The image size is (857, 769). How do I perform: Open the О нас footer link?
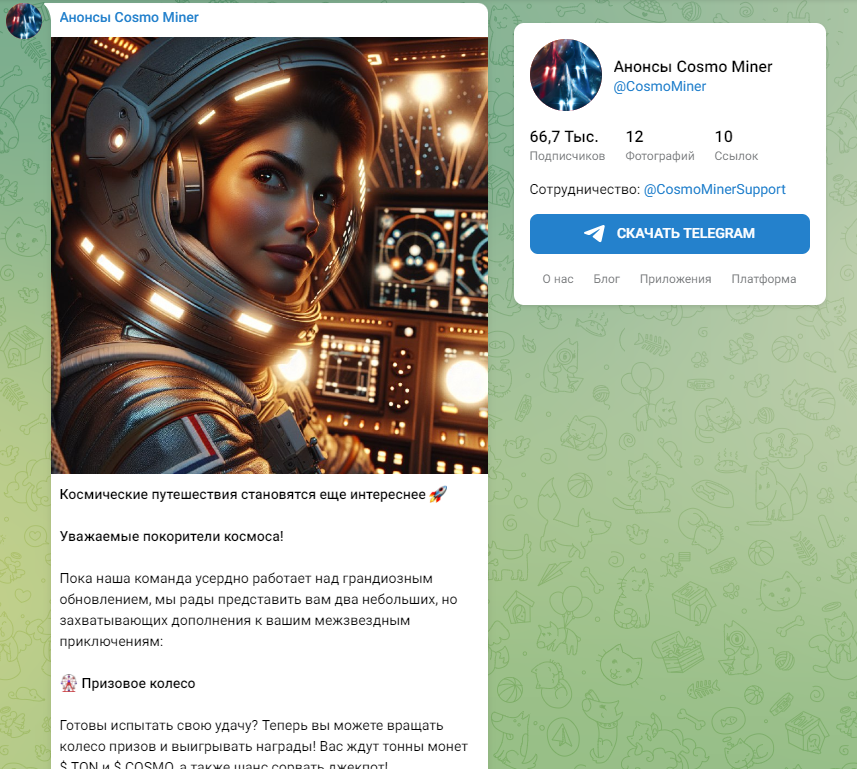click(x=557, y=279)
